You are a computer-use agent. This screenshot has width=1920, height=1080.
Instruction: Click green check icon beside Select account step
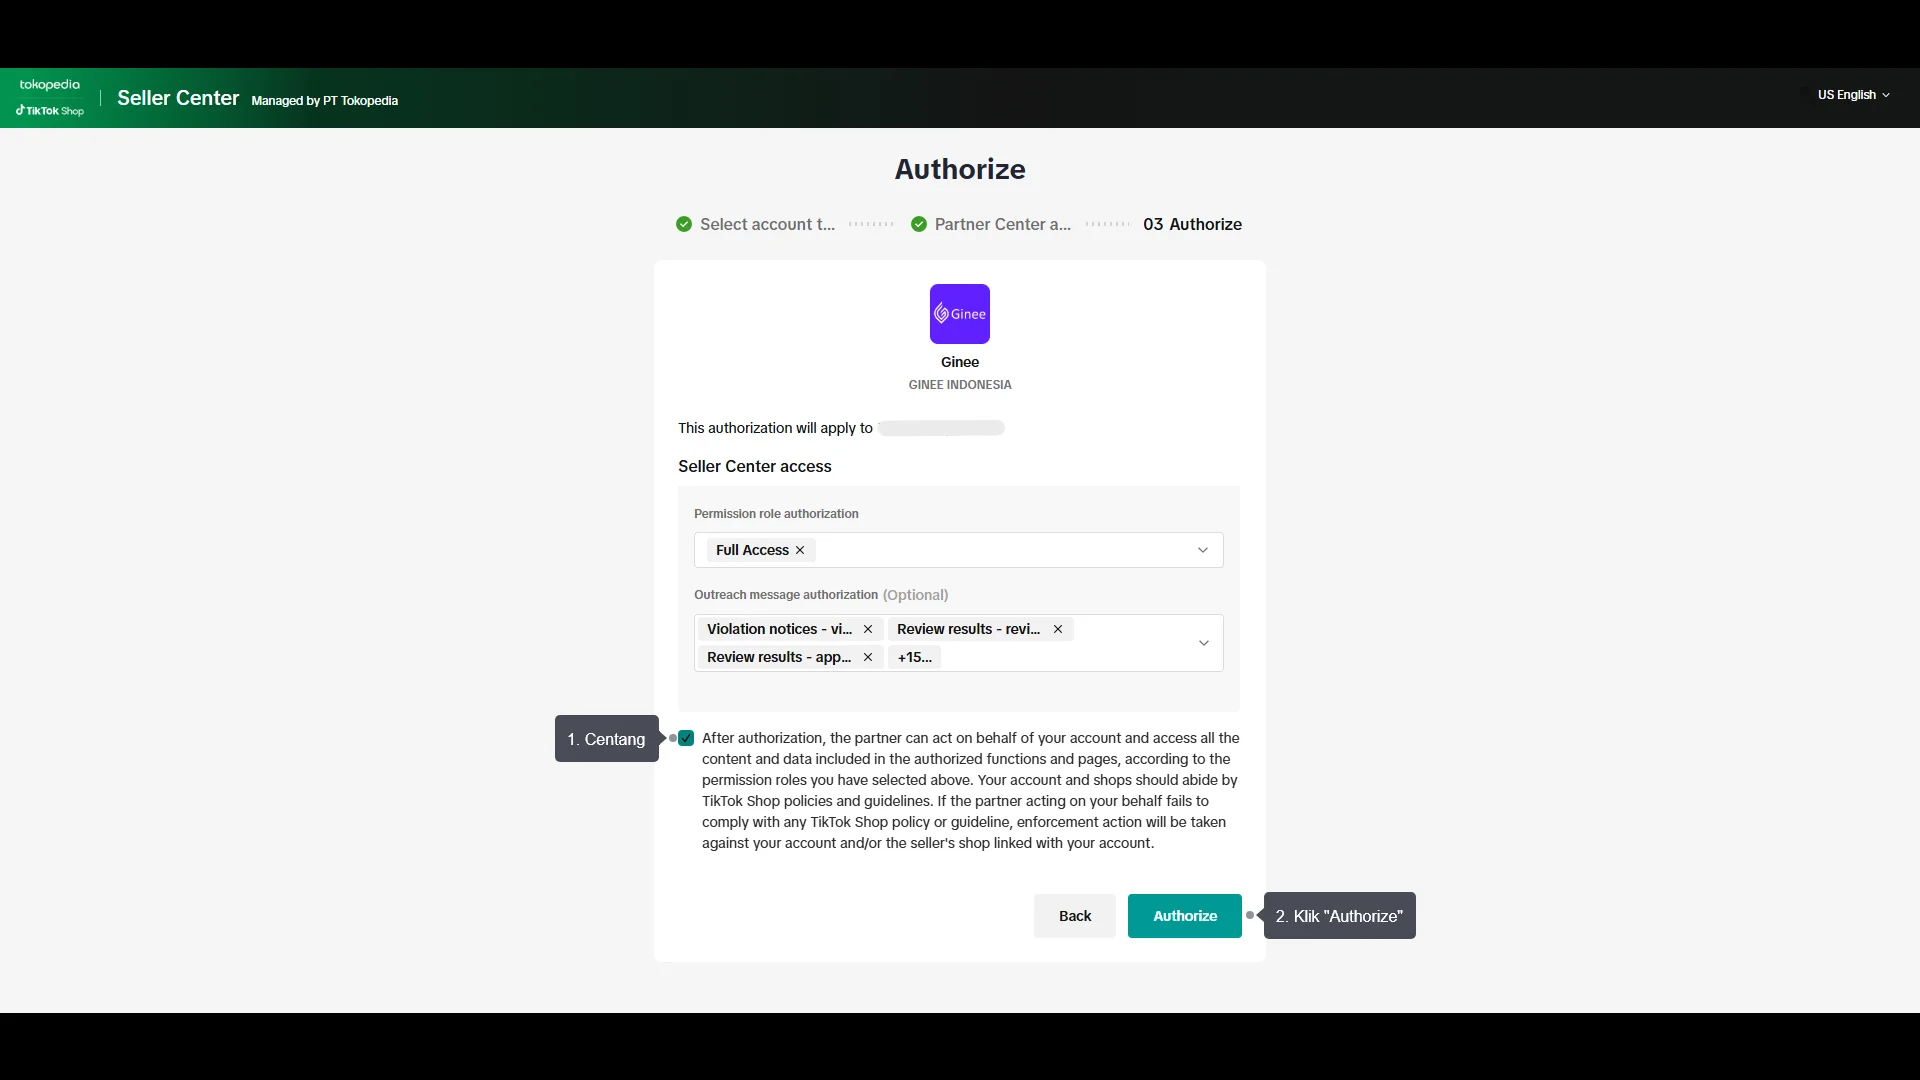[x=684, y=224]
